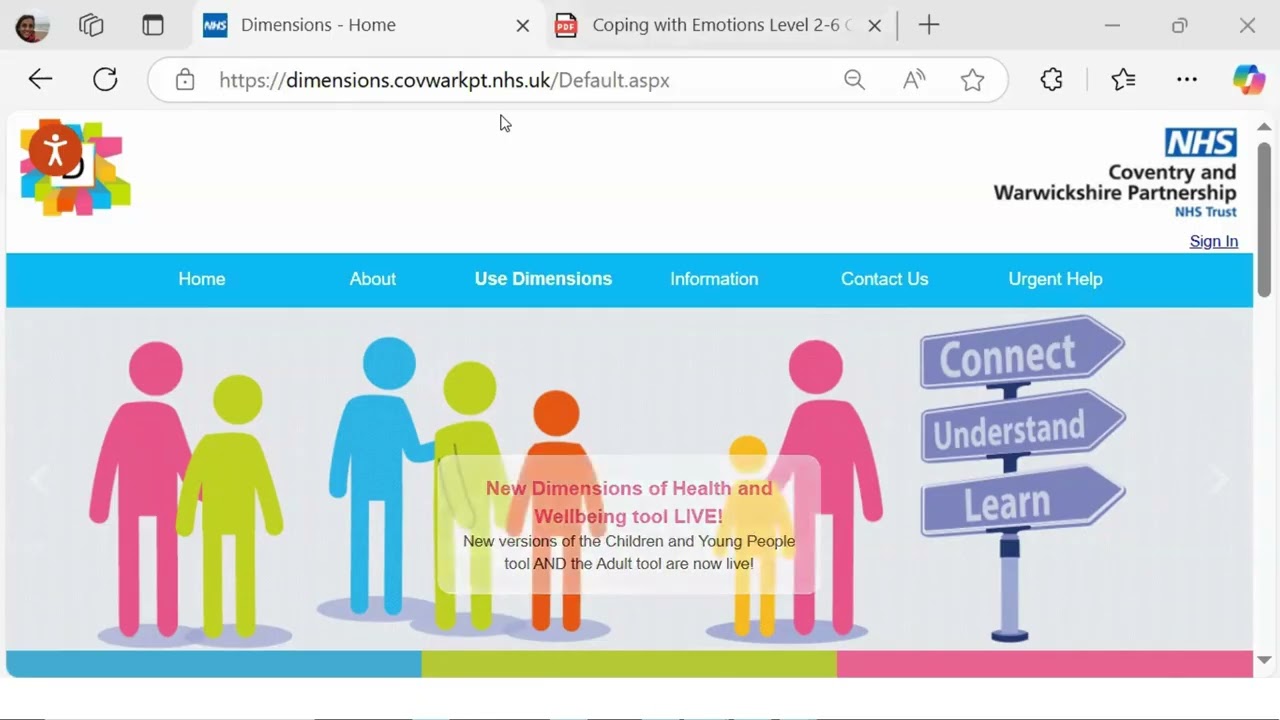
Task: Close the Dimensions - Home tab
Action: point(522,26)
